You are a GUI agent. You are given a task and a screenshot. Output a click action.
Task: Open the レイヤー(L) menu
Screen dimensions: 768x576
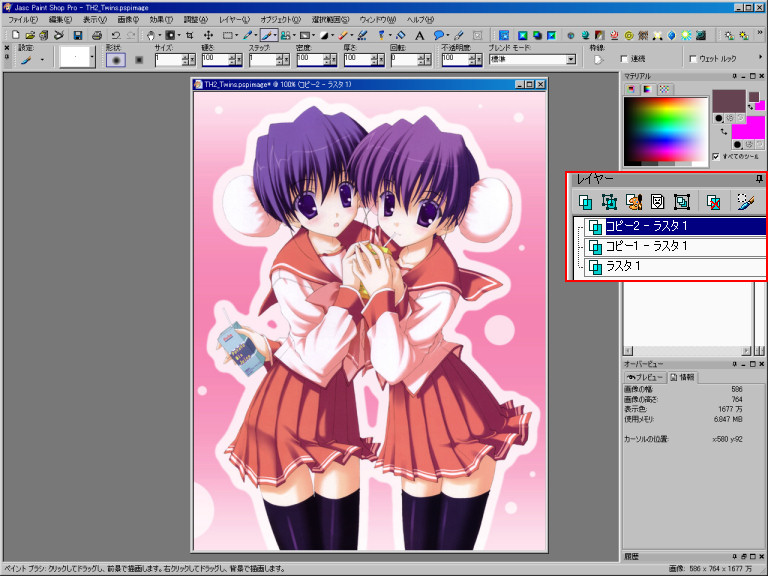tap(234, 20)
